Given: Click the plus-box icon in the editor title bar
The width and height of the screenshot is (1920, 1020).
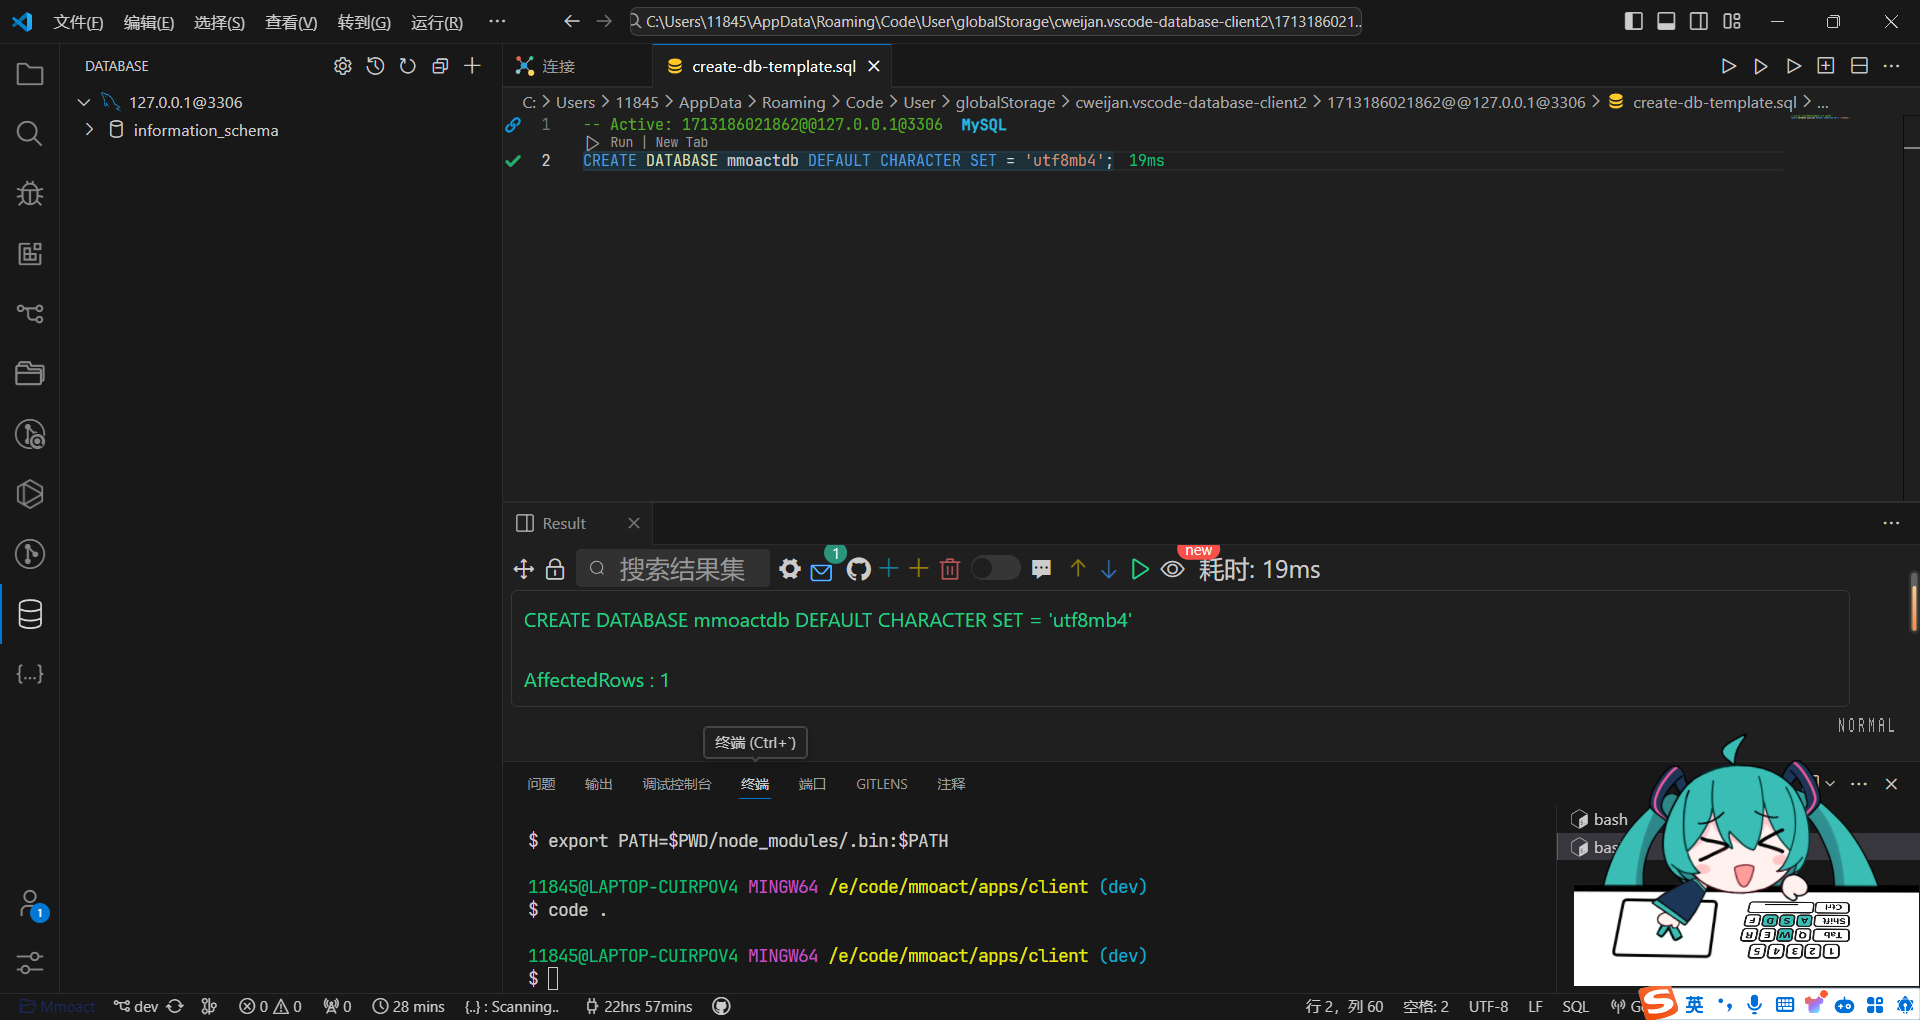Looking at the screenshot, I should tap(1826, 66).
